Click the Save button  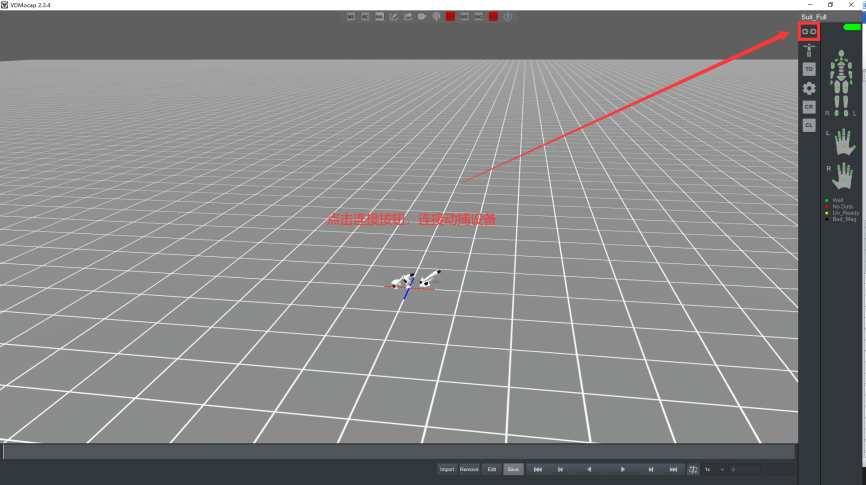click(x=513, y=469)
